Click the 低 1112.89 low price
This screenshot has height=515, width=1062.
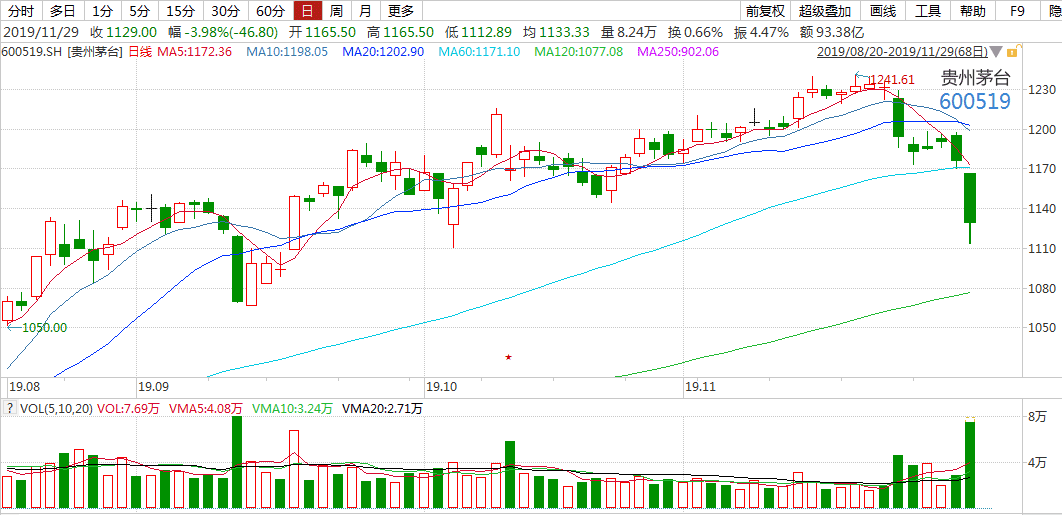tap(480, 32)
